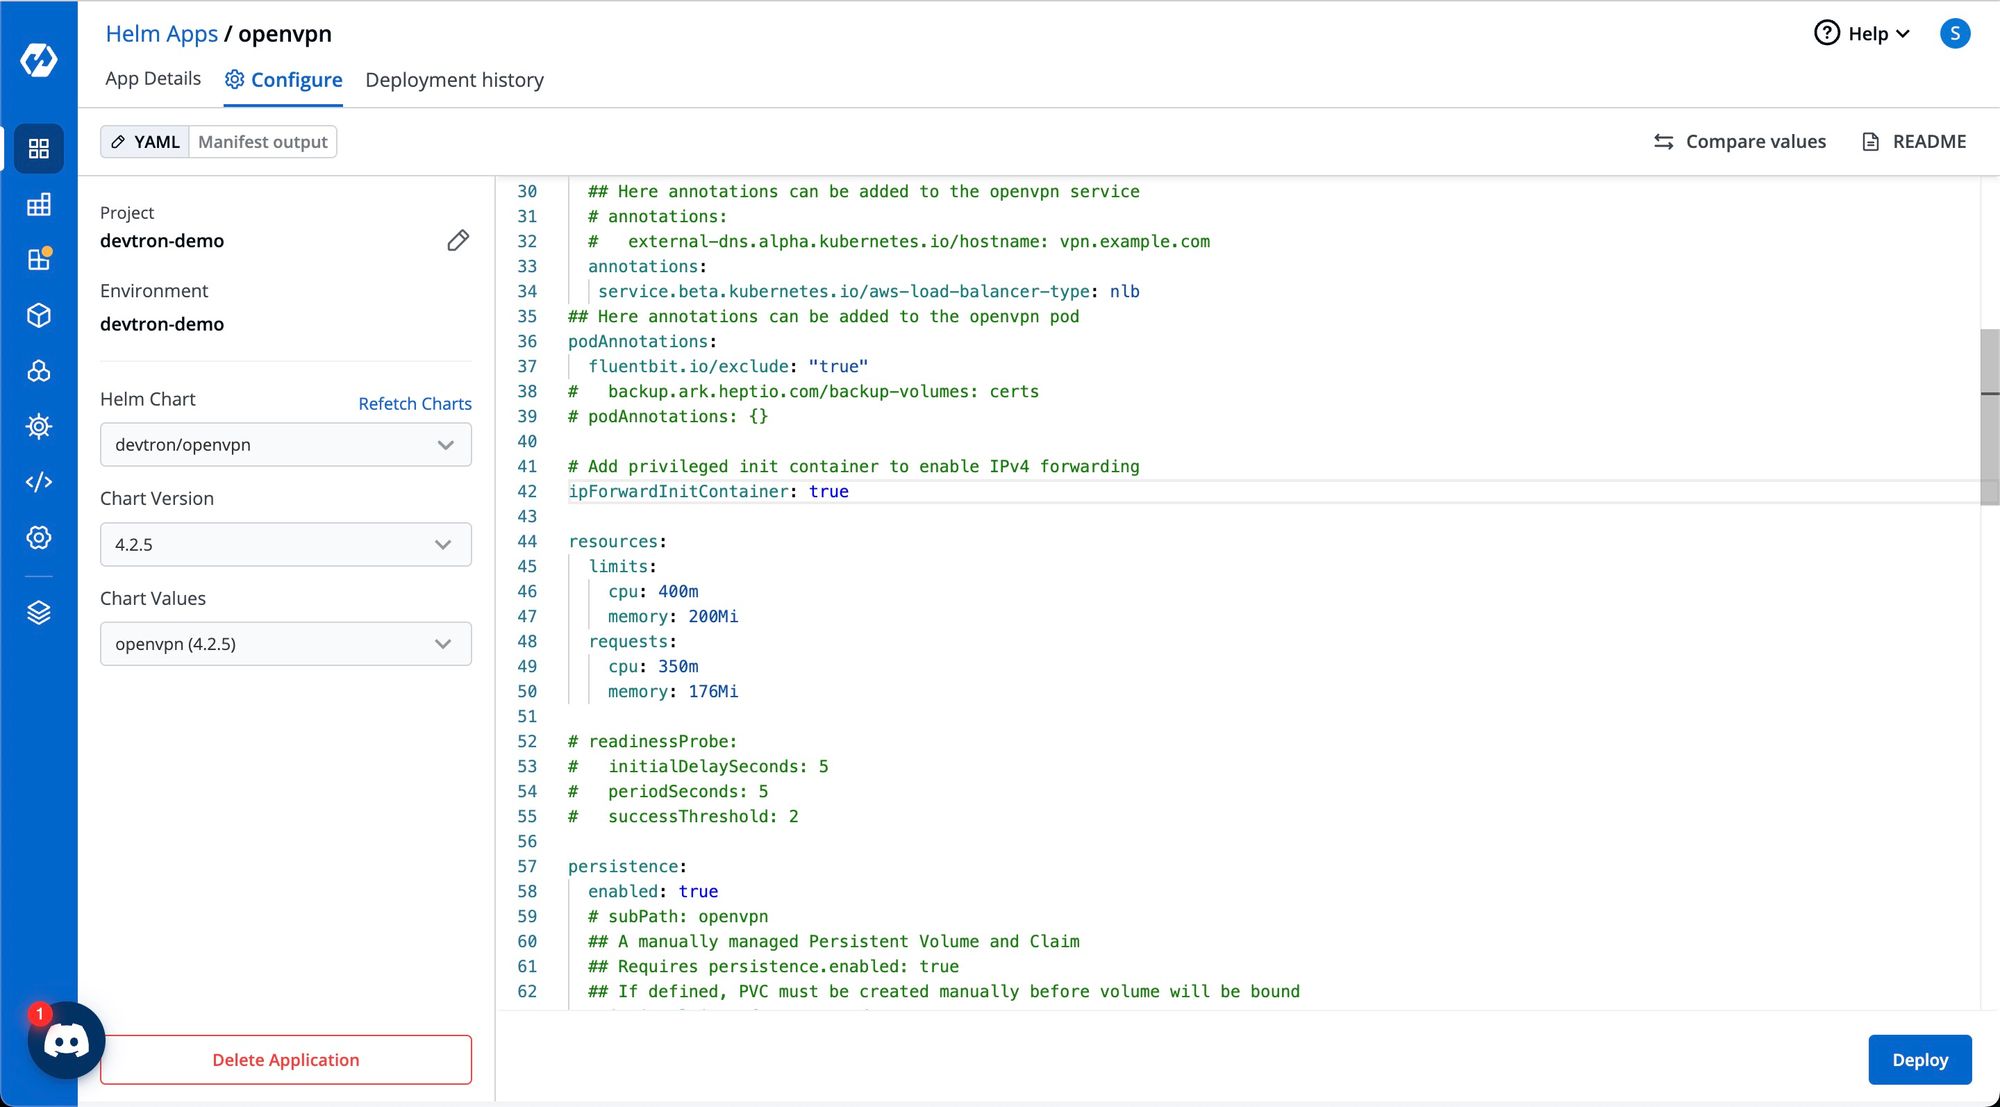This screenshot has width=2000, height=1107.
Task: Open the stacked layers icon in sidebar
Action: tap(39, 612)
